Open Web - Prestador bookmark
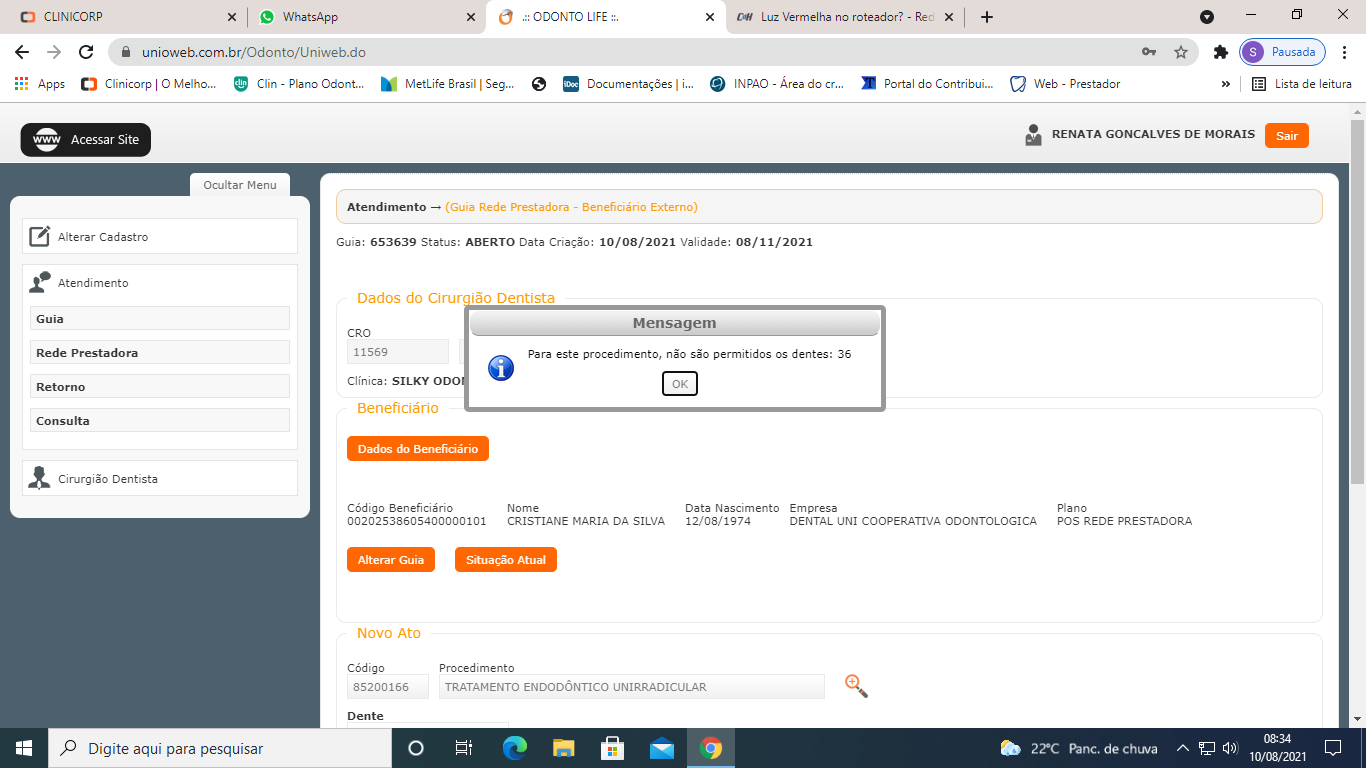This screenshot has height=768, width=1366. tap(1066, 84)
